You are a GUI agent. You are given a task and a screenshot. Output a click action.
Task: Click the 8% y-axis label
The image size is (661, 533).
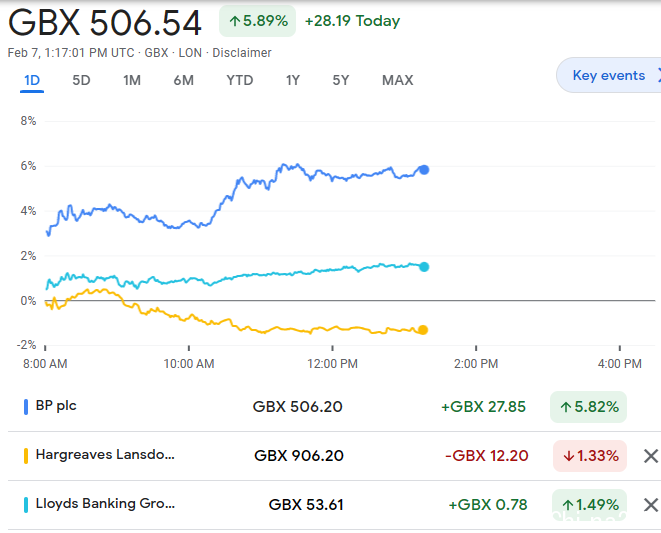tap(28, 121)
